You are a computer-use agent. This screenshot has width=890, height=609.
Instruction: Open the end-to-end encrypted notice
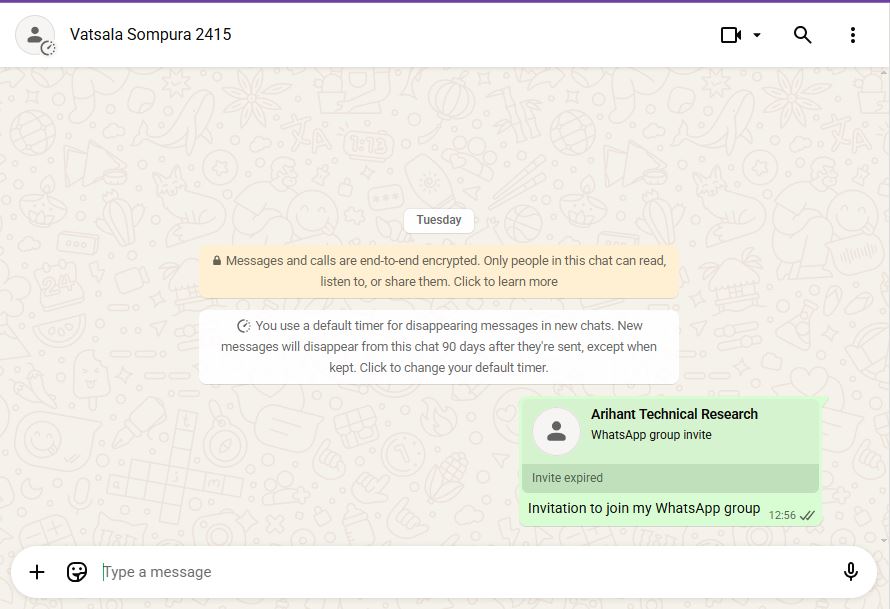tap(439, 271)
